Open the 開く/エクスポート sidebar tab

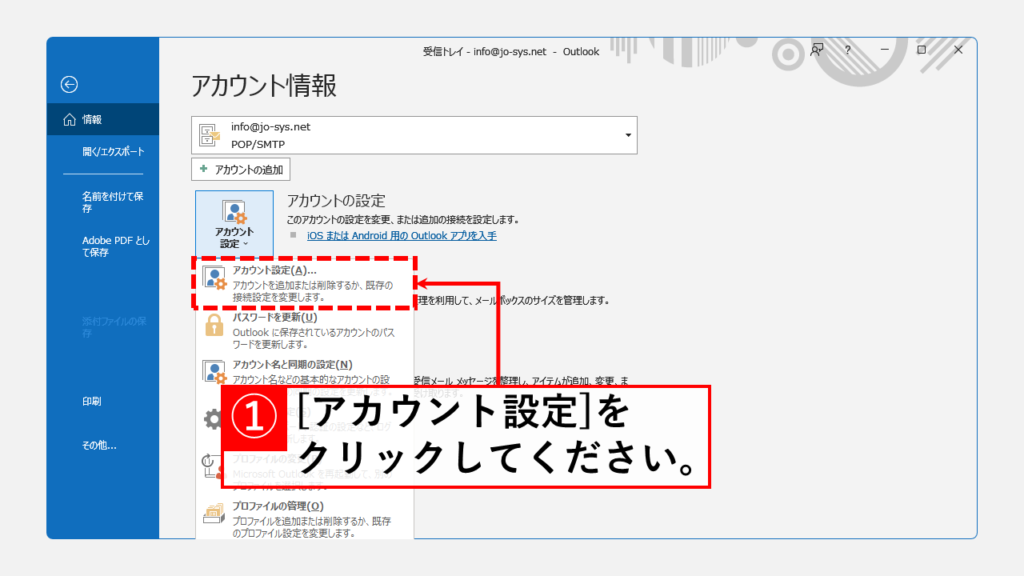coord(112,152)
